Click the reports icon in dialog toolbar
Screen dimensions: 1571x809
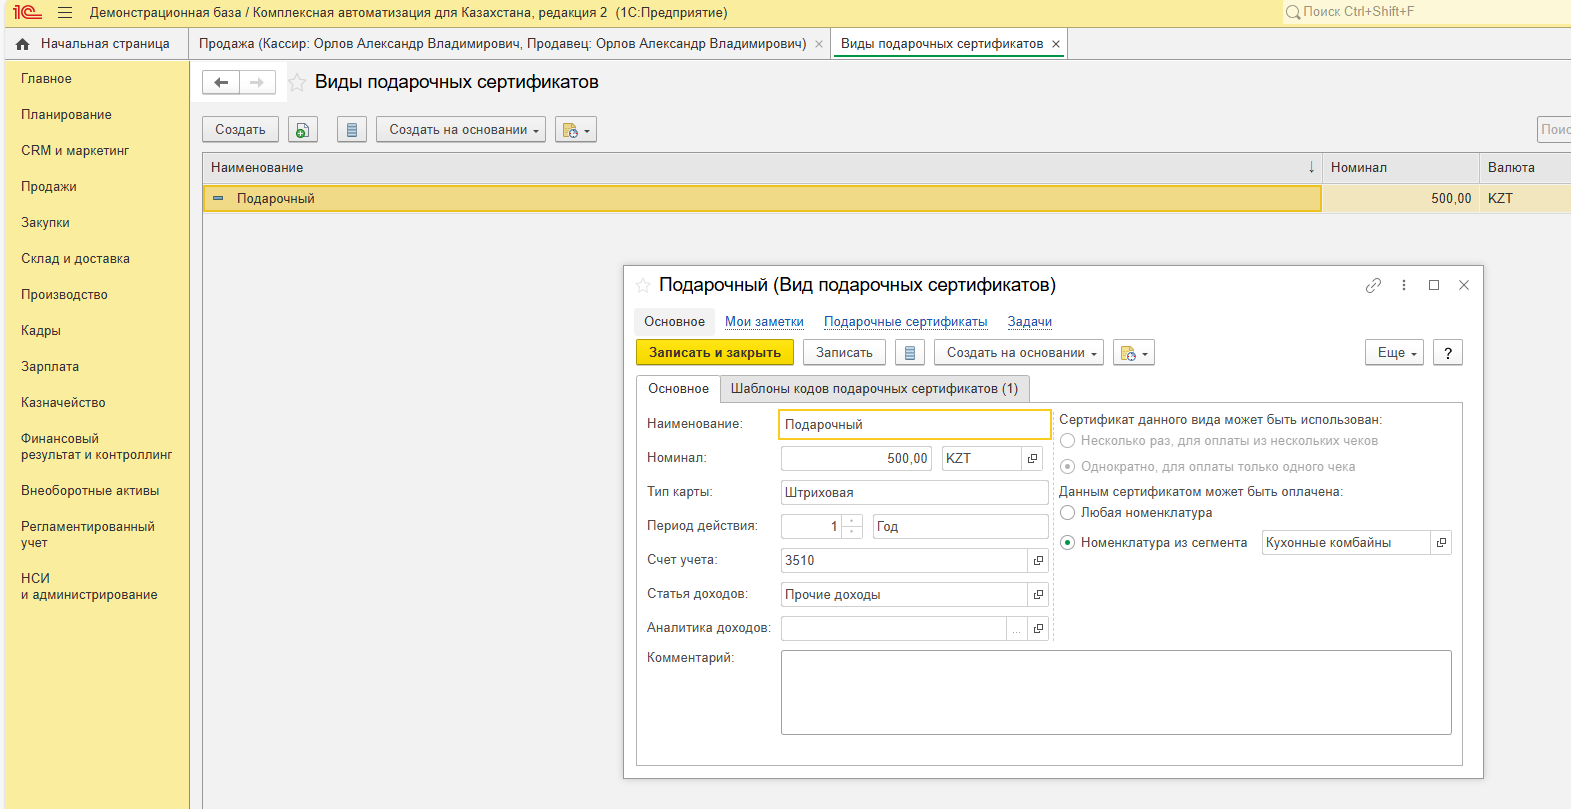coord(909,353)
